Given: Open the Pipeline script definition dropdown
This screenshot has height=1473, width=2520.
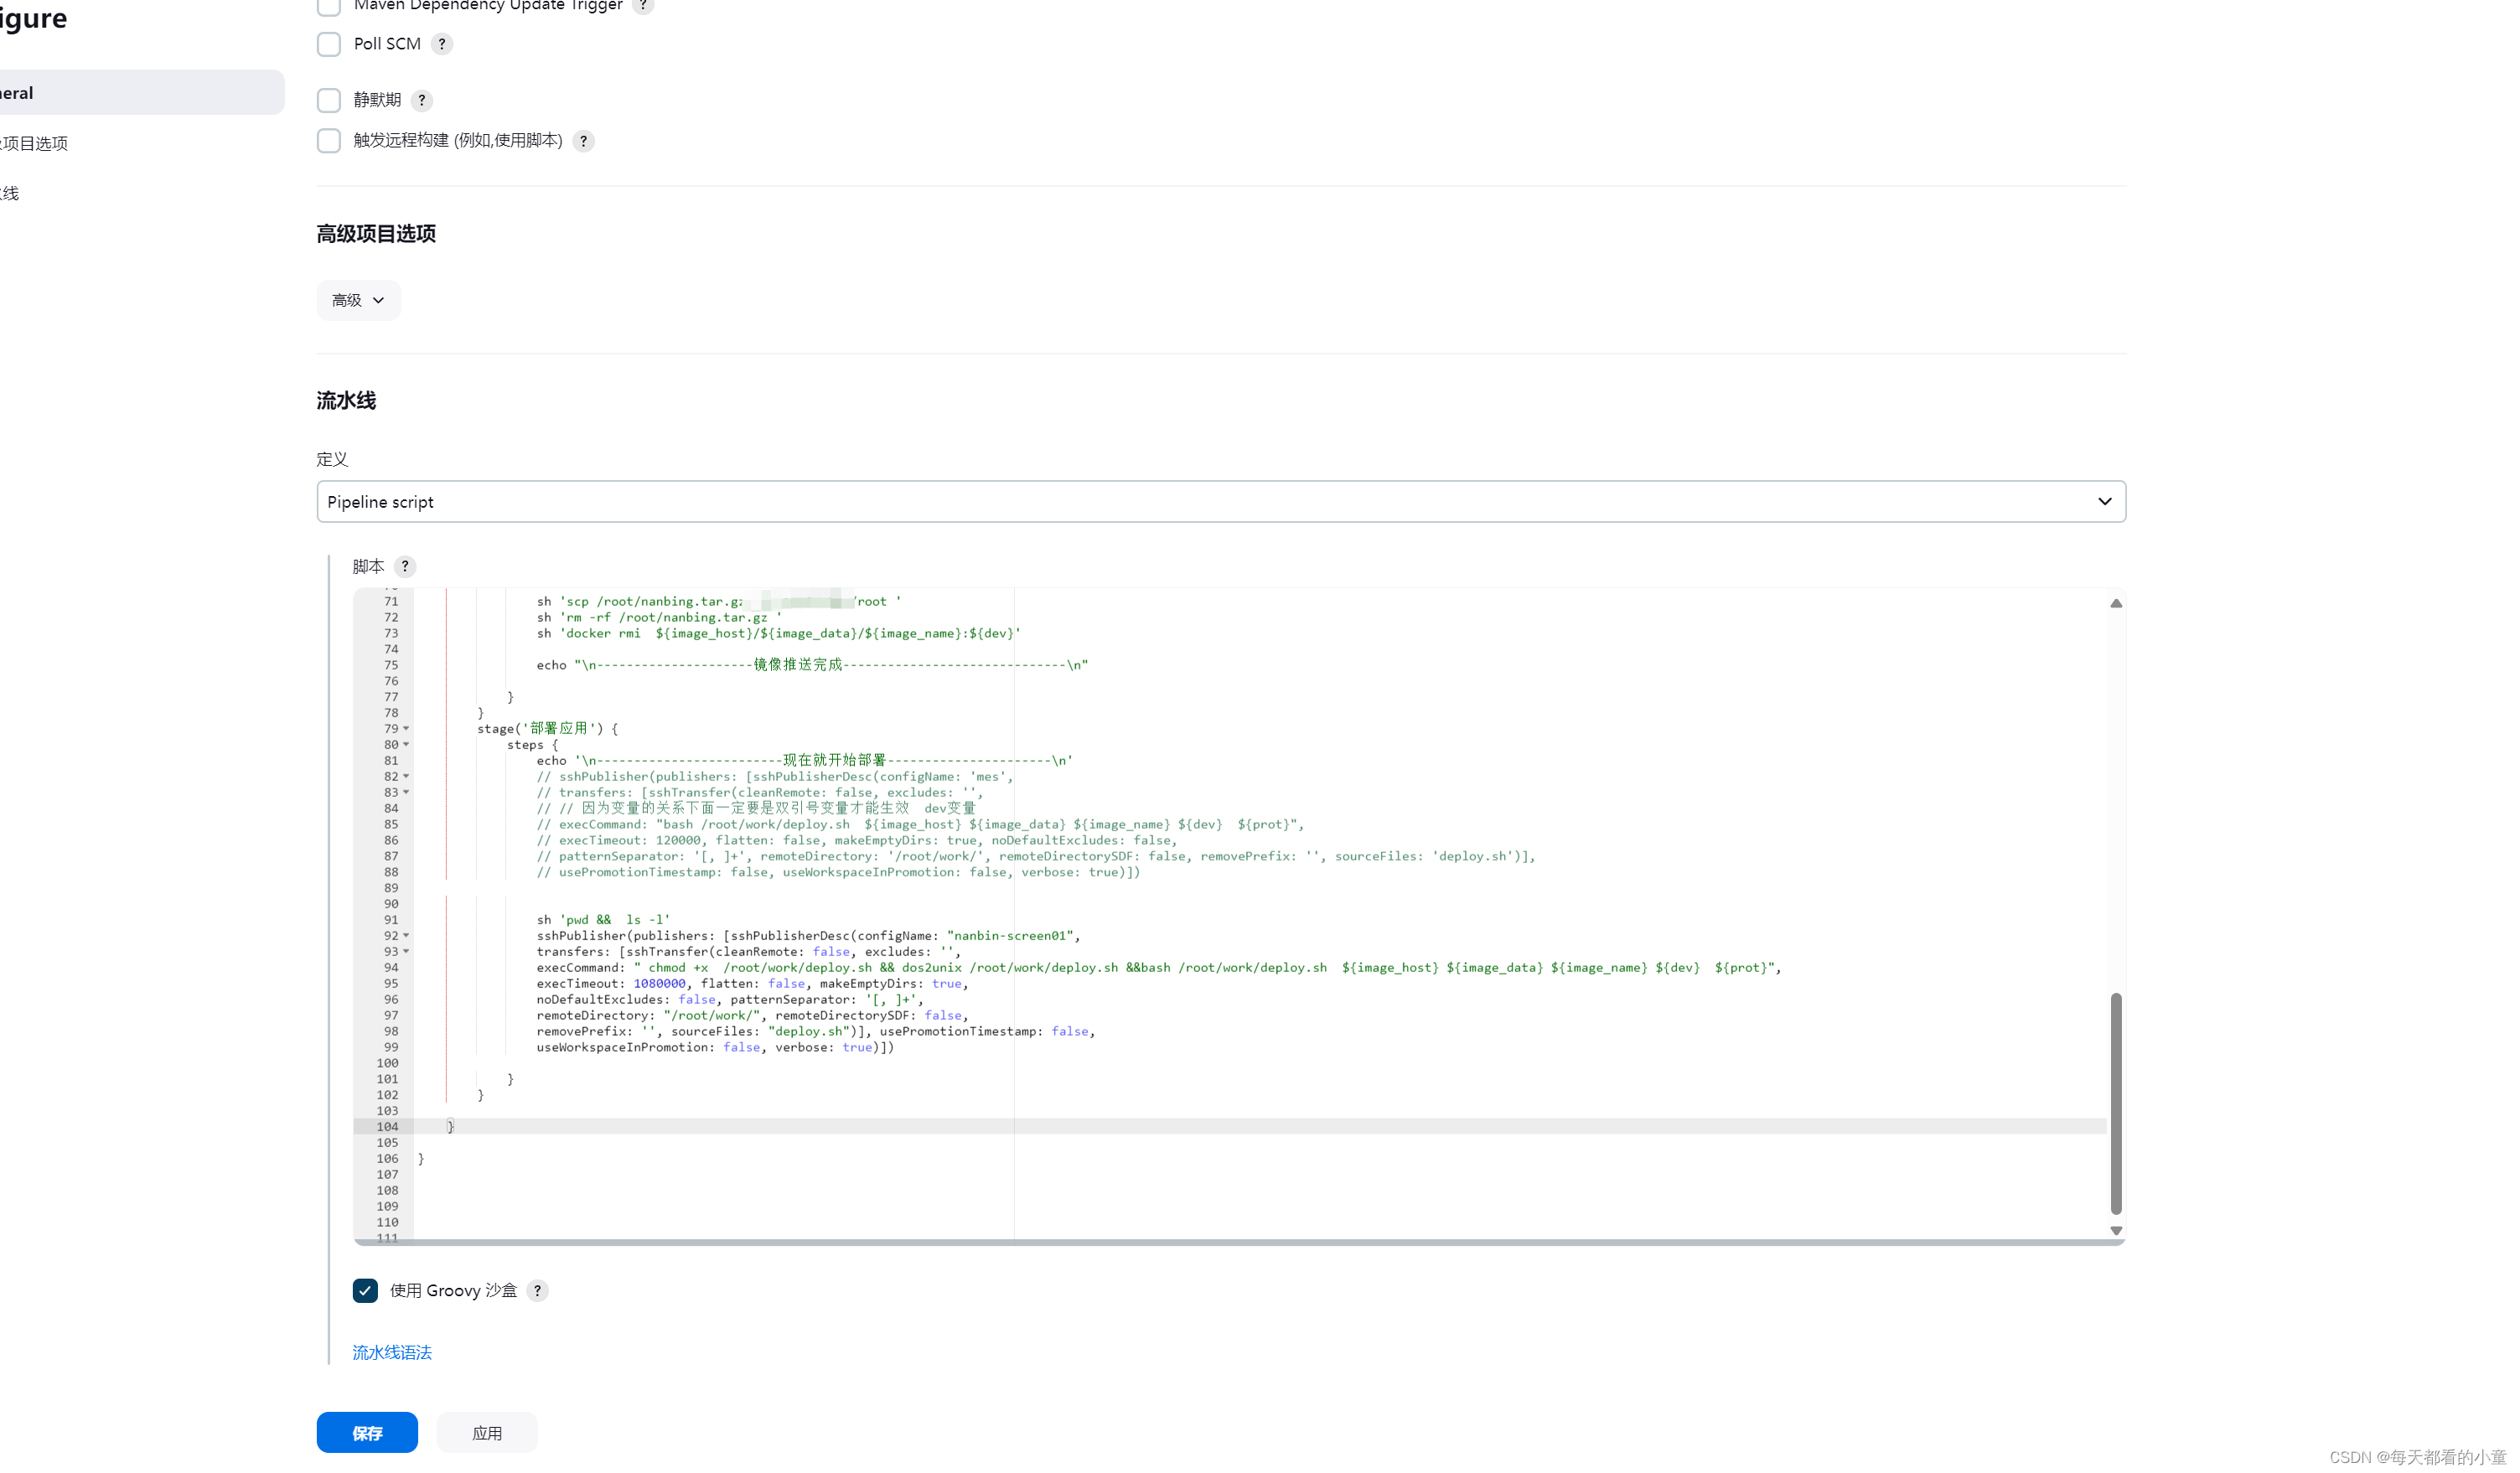Looking at the screenshot, I should click(1221, 501).
